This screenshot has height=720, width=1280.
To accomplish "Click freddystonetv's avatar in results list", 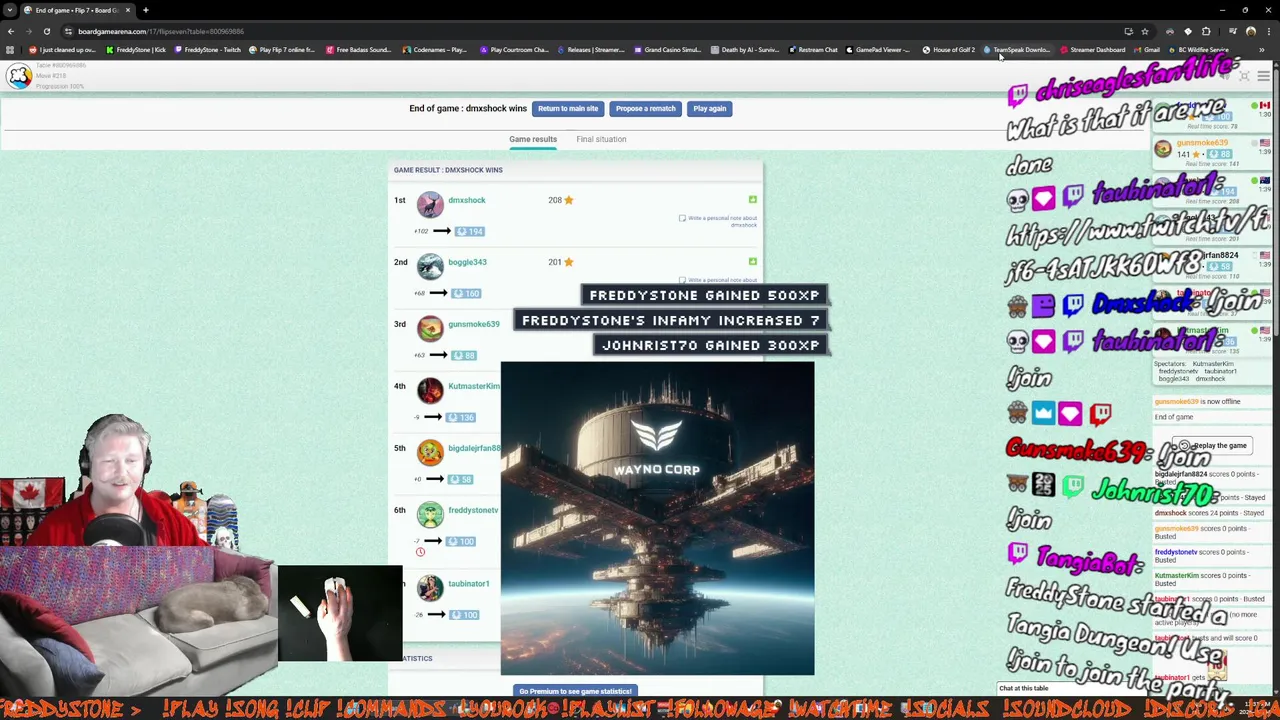I will tap(430, 514).
